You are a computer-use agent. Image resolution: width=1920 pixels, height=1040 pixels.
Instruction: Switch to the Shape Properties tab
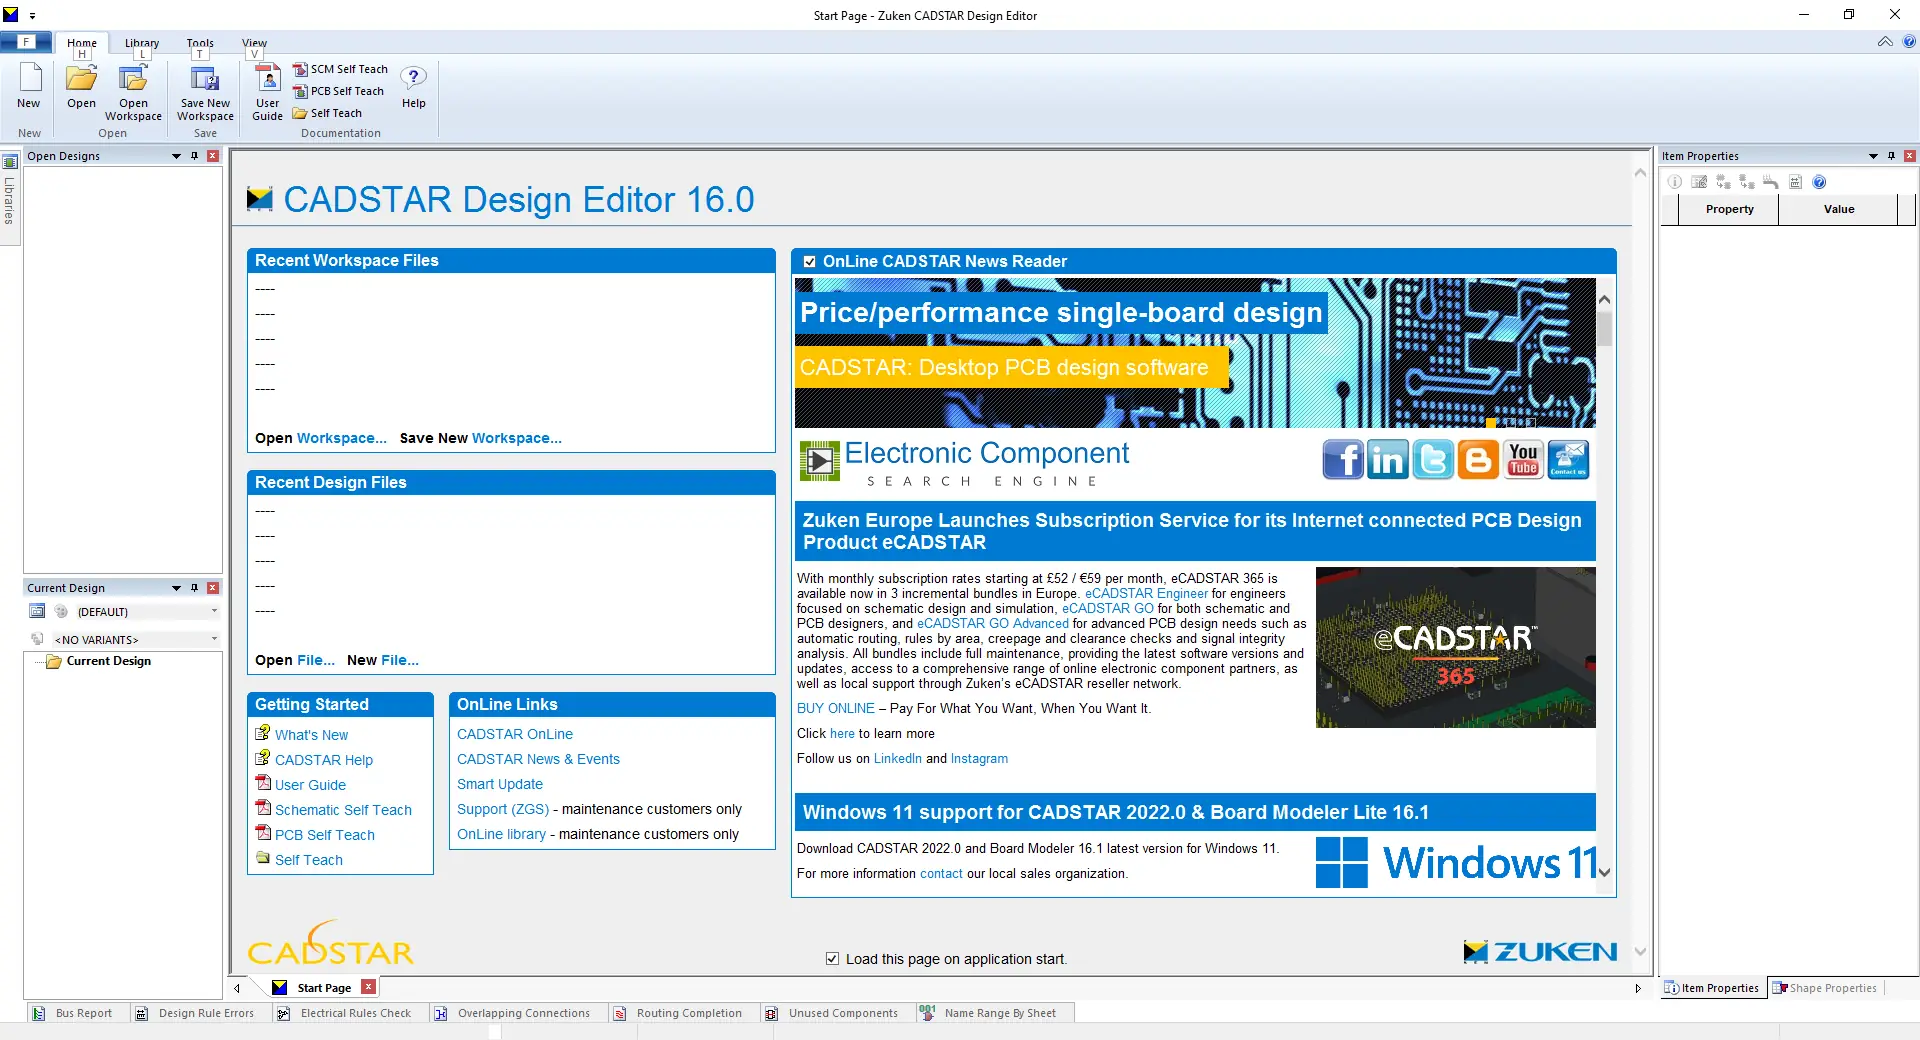(x=1825, y=988)
